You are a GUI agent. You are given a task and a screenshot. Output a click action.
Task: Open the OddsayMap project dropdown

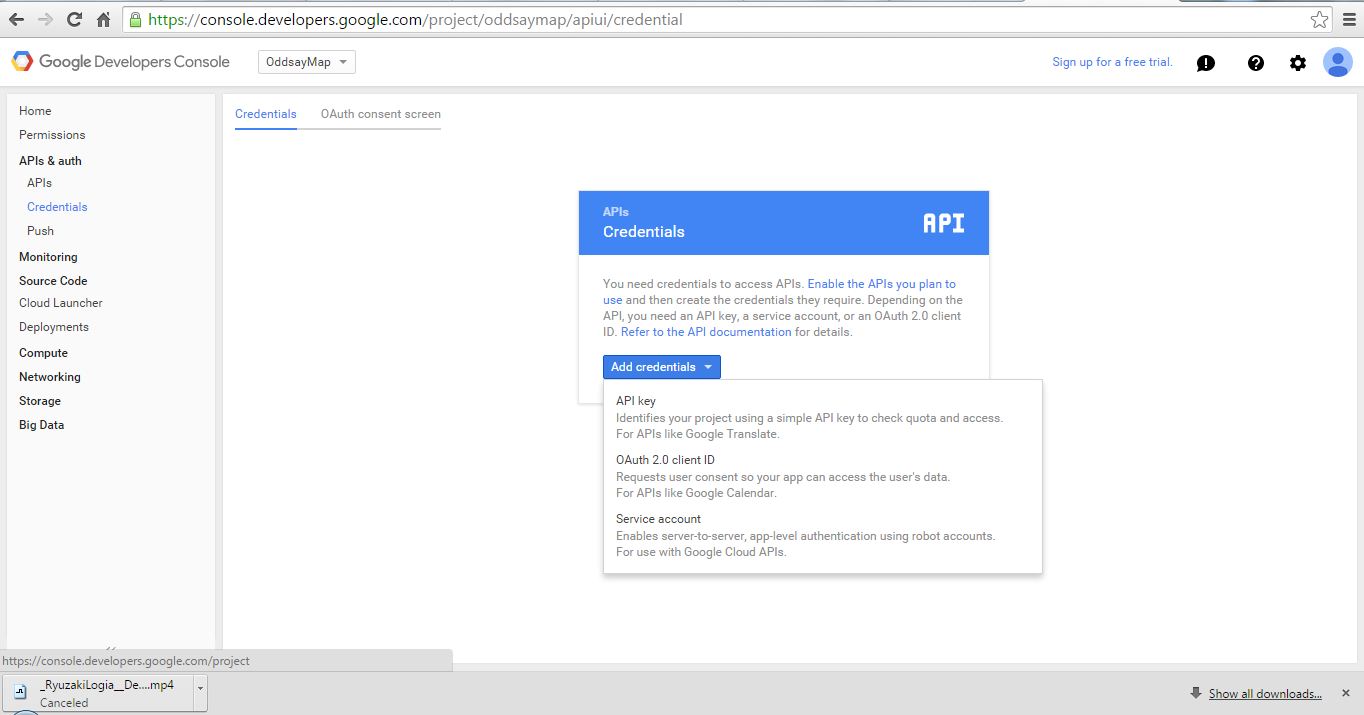[x=306, y=62]
